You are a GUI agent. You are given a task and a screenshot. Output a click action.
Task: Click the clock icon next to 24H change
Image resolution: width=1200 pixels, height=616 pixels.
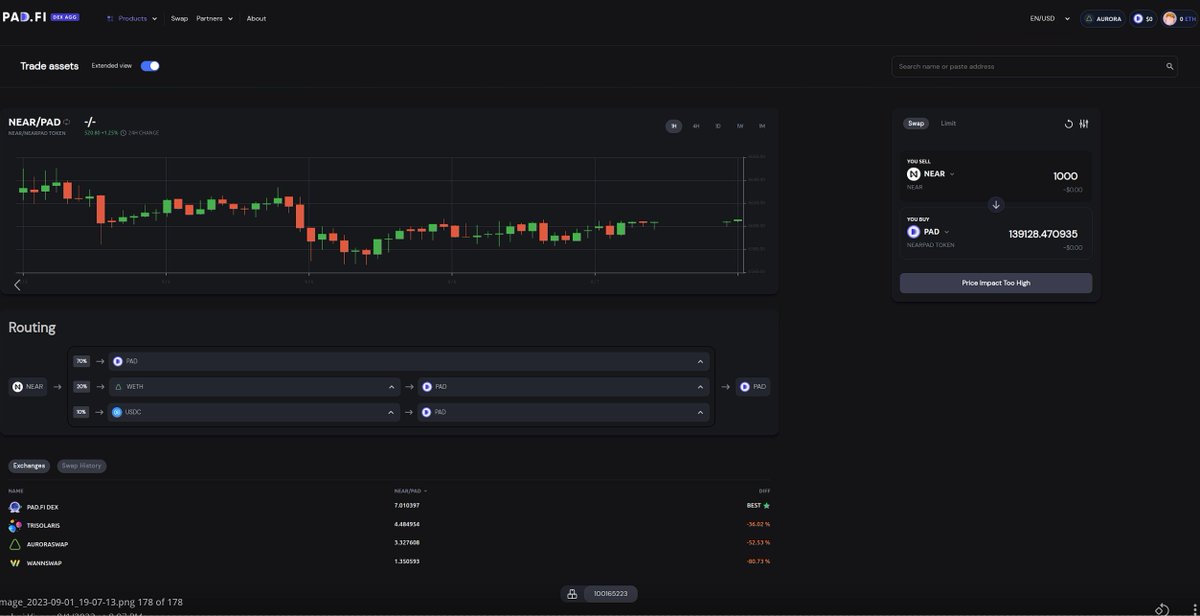(x=123, y=133)
